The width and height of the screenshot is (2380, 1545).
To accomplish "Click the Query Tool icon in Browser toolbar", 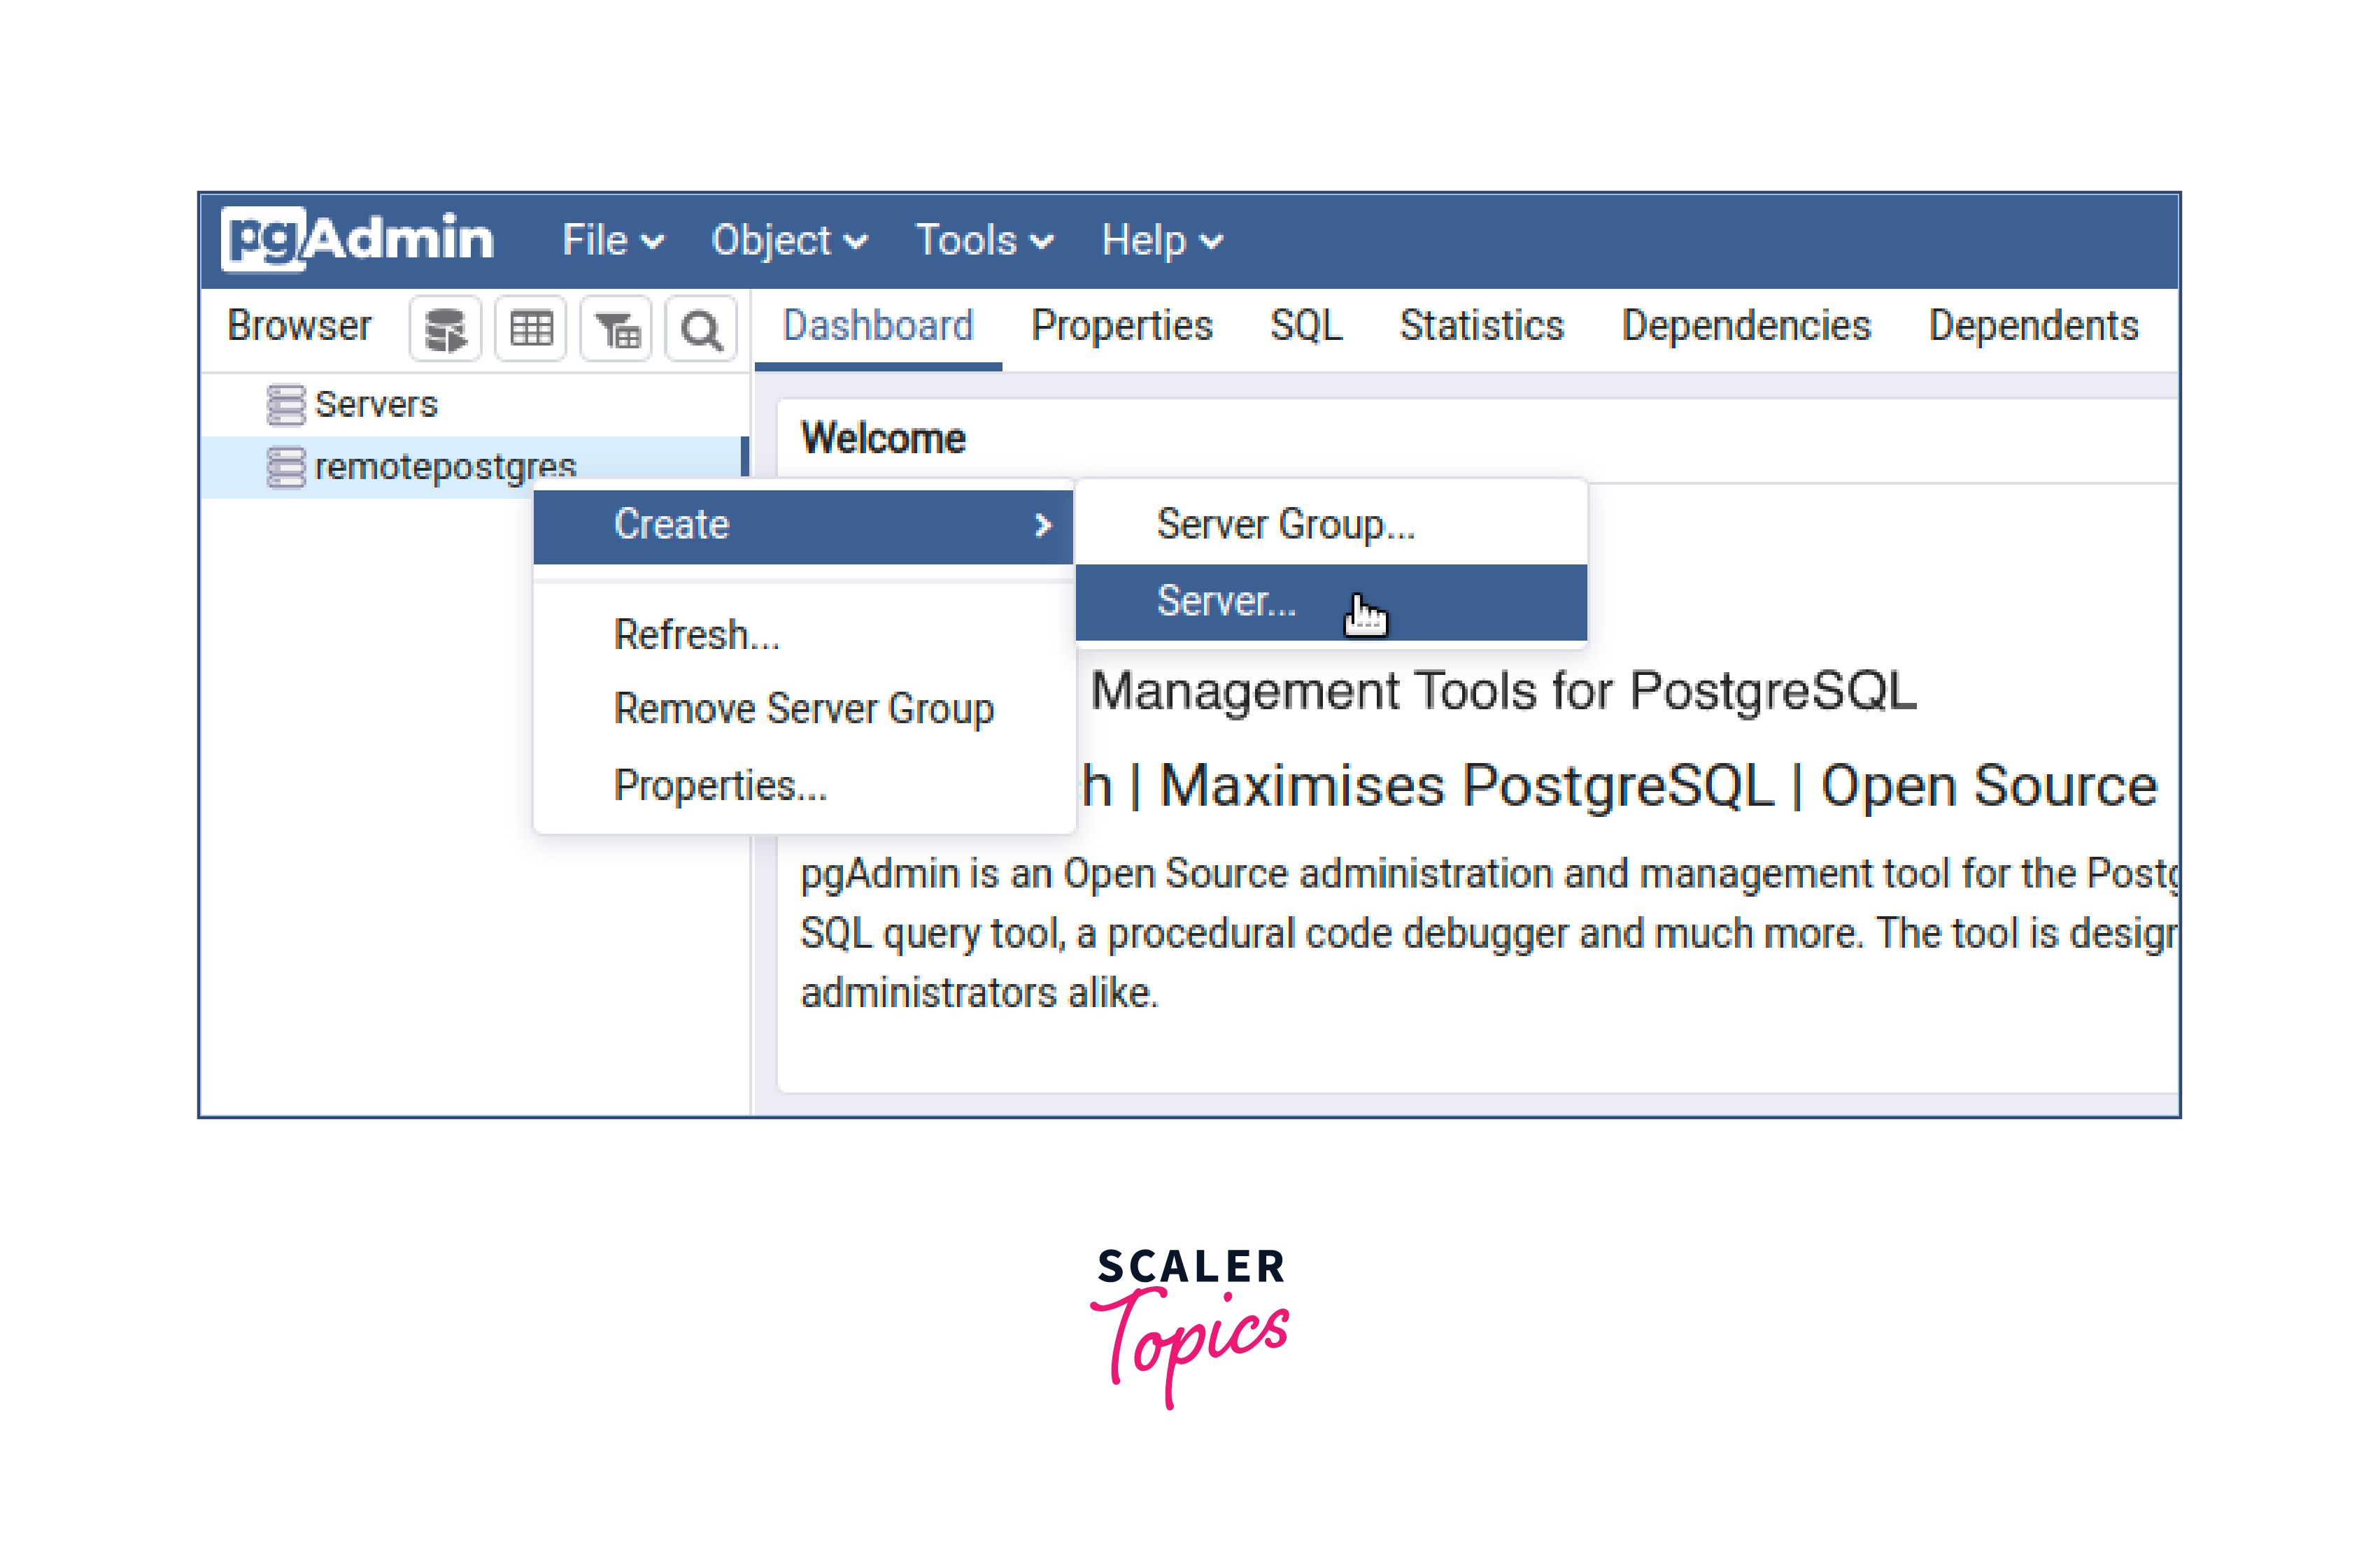I will pos(445,329).
